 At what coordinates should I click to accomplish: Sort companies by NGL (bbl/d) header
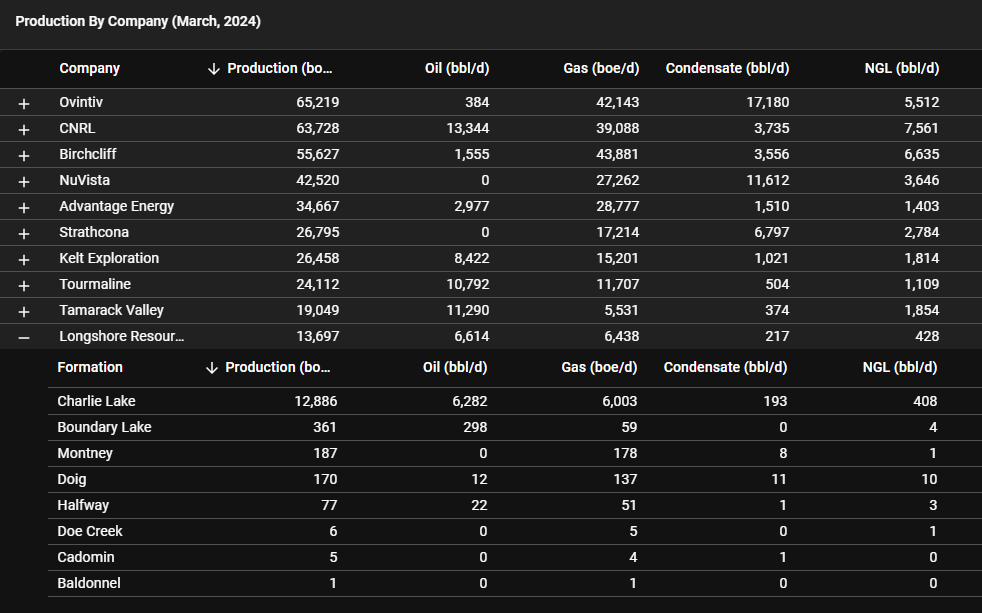coord(902,68)
